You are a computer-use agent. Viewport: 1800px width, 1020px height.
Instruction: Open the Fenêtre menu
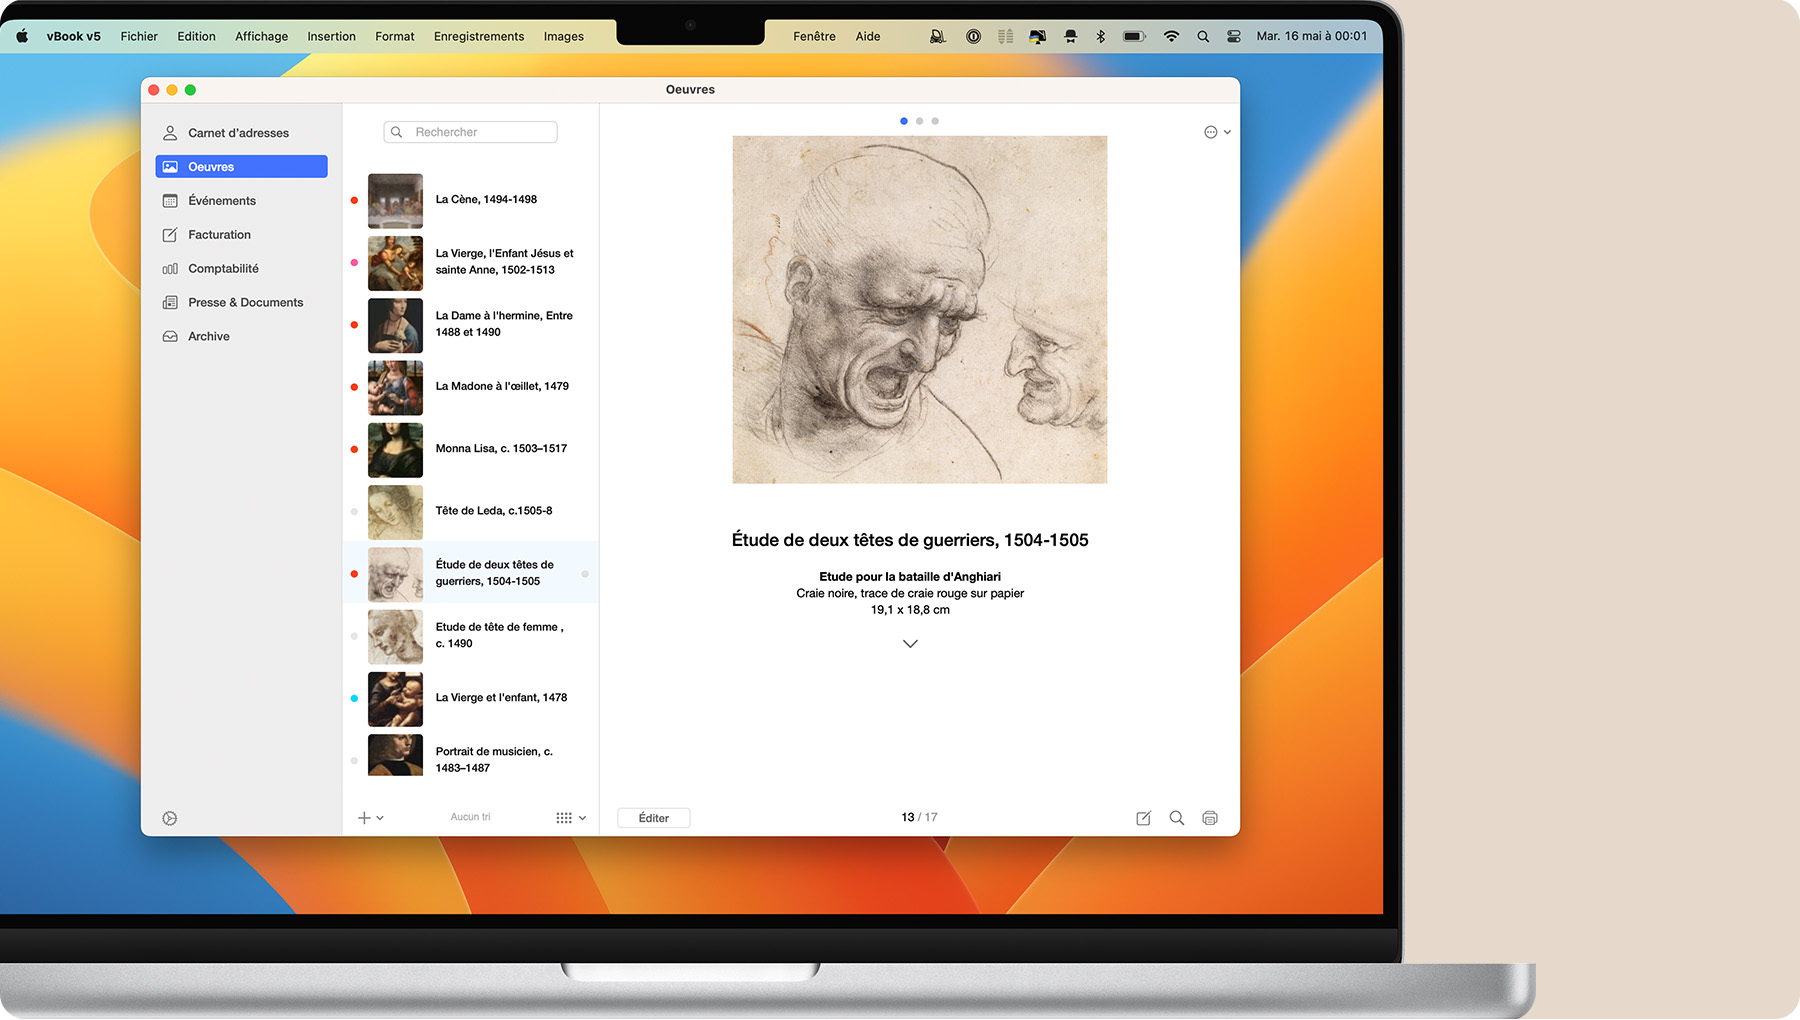814,36
